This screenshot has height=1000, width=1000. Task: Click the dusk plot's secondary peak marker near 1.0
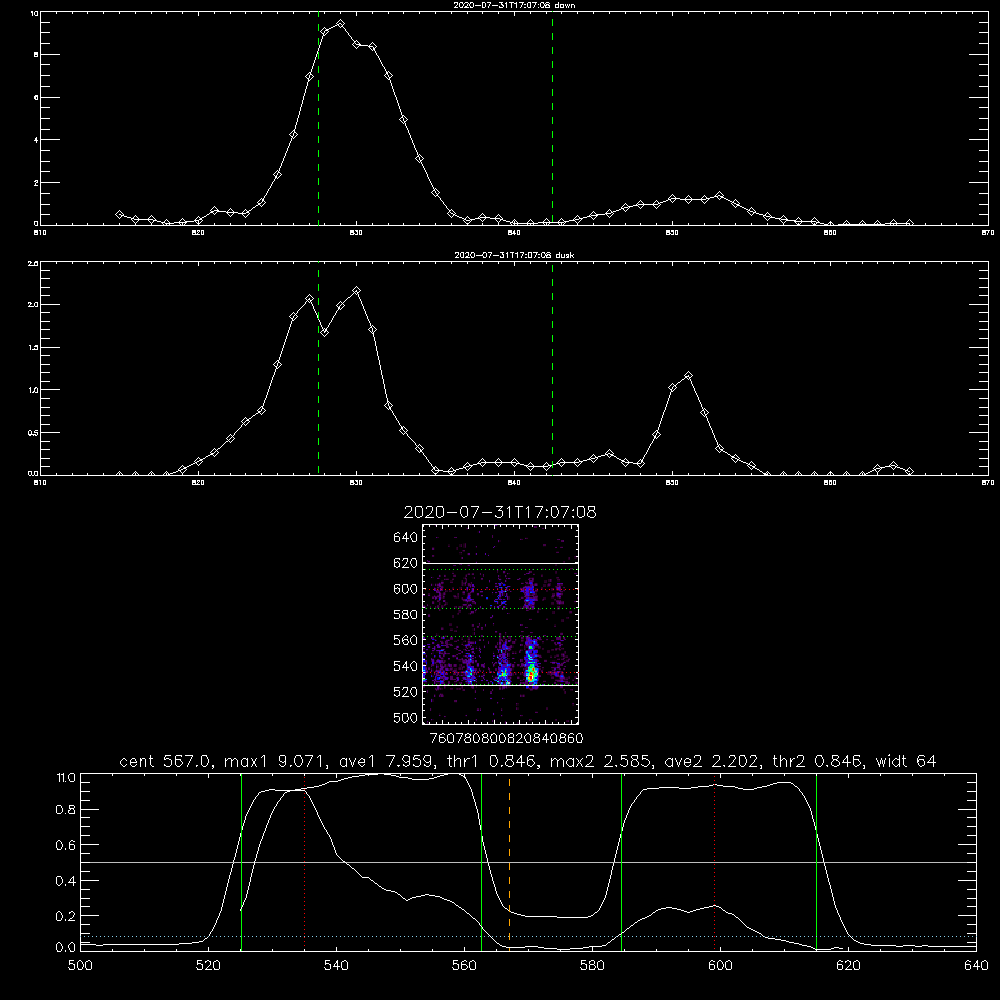[x=688, y=376]
